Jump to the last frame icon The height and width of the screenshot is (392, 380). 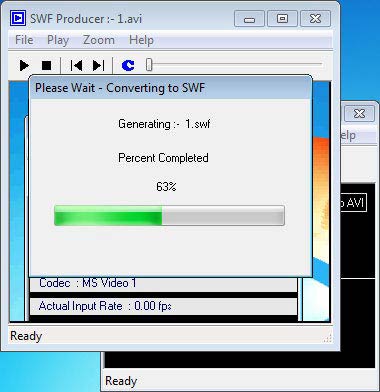tap(98, 65)
